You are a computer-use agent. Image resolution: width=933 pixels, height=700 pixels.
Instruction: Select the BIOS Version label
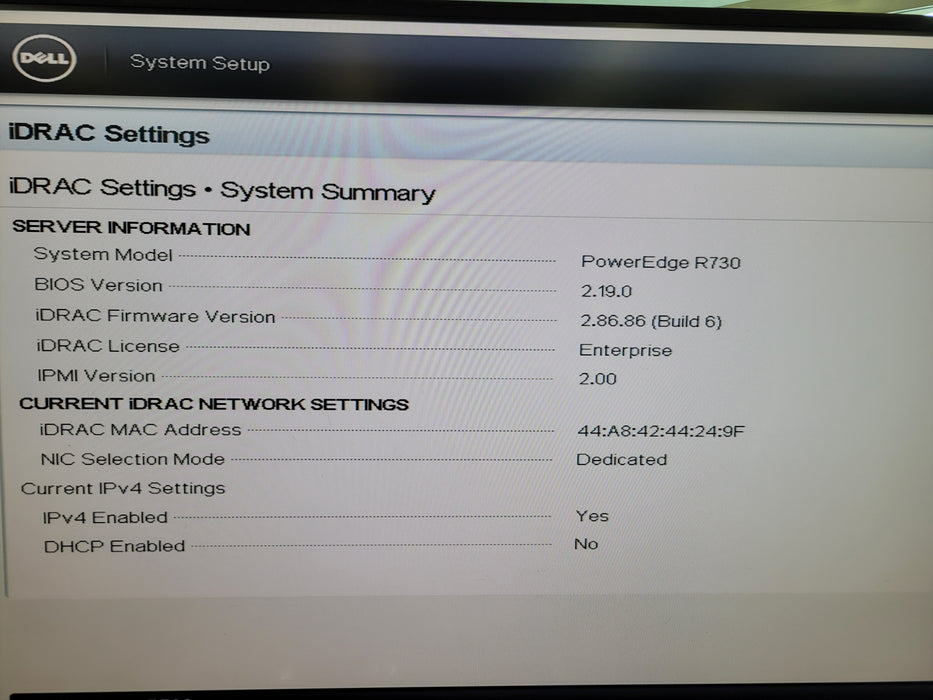pos(98,285)
